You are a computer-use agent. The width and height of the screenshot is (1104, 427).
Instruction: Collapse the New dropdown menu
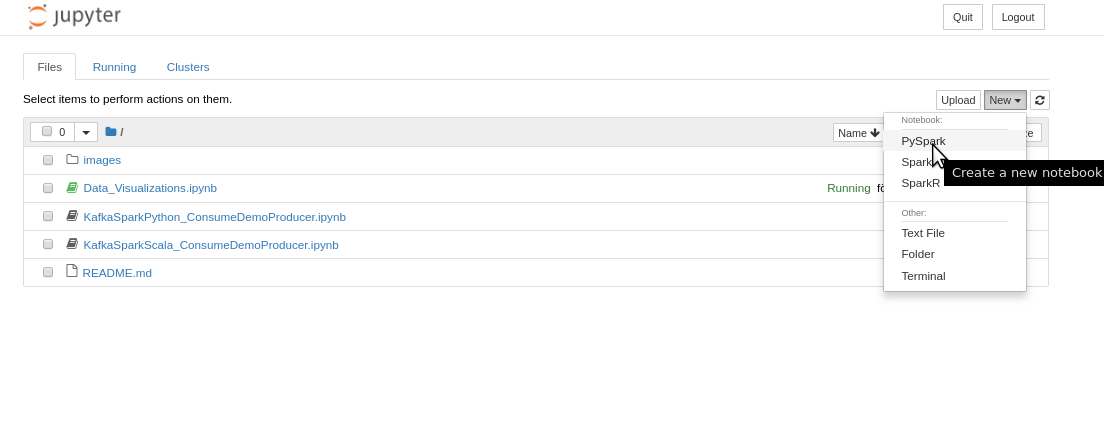point(1005,100)
